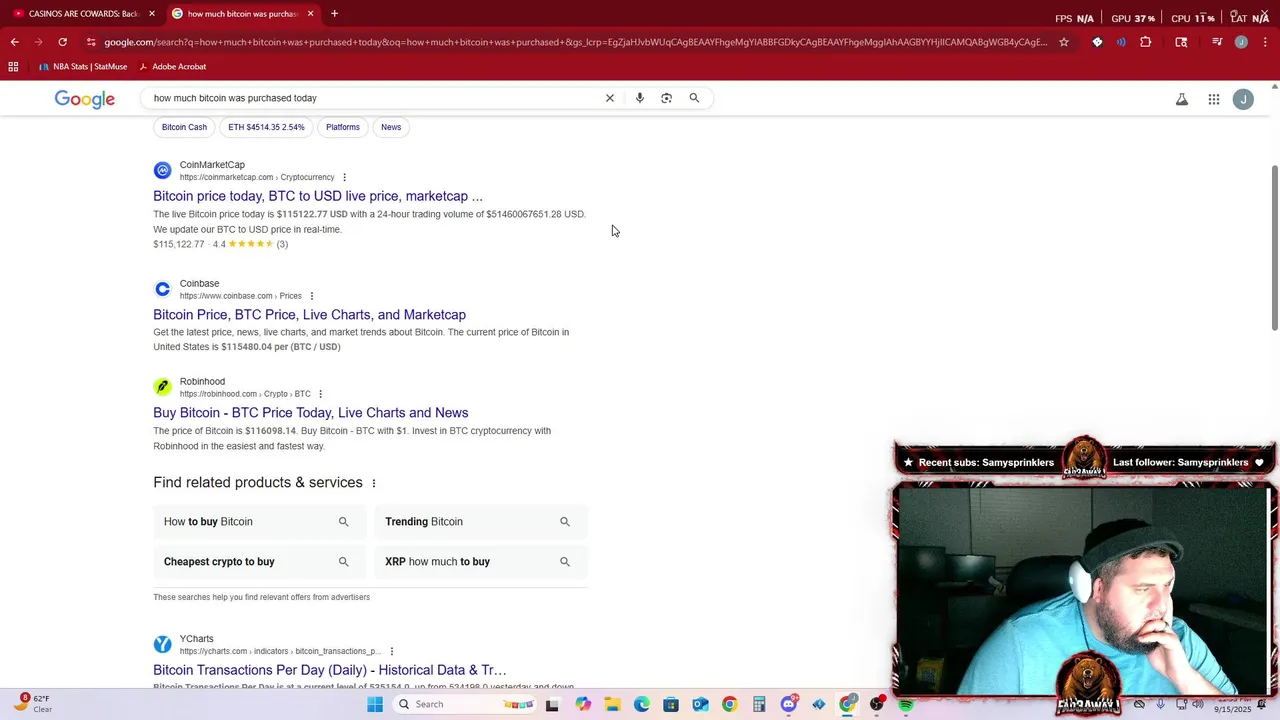Click the CoinMarketCap favicon
The width and height of the screenshot is (1280, 720).
[x=162, y=171]
